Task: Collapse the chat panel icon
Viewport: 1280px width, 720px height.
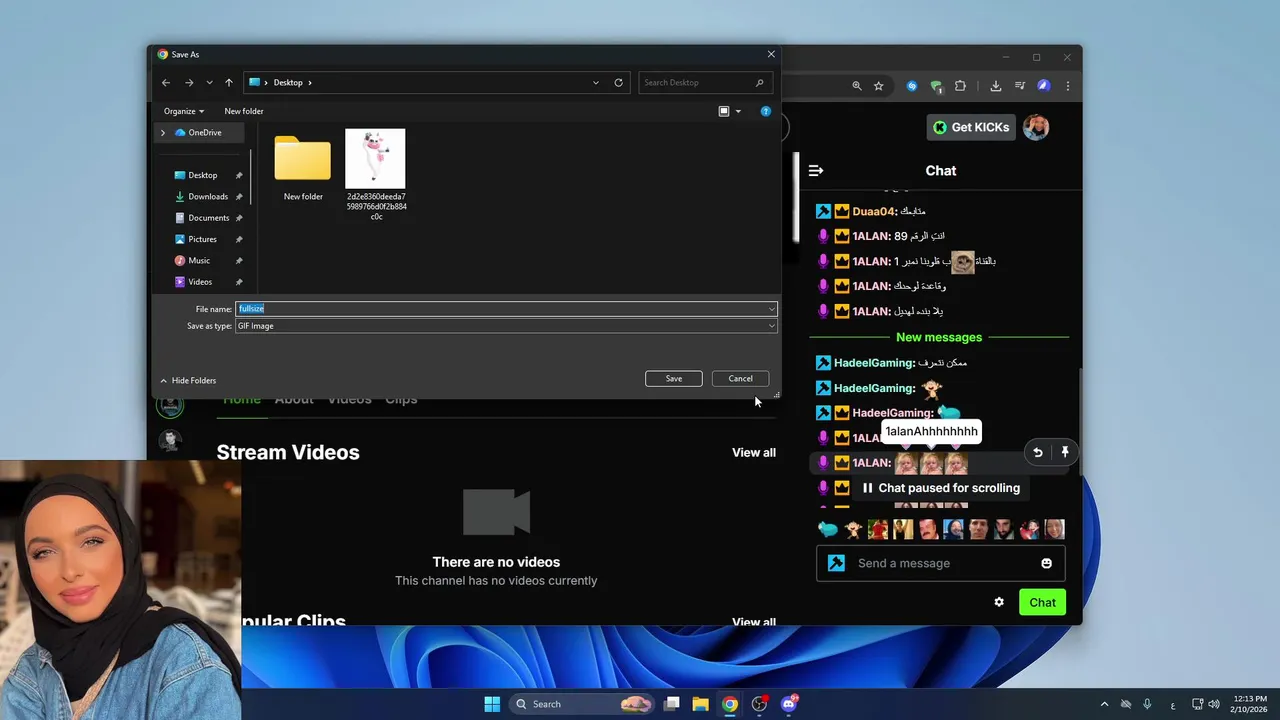Action: tap(816, 171)
